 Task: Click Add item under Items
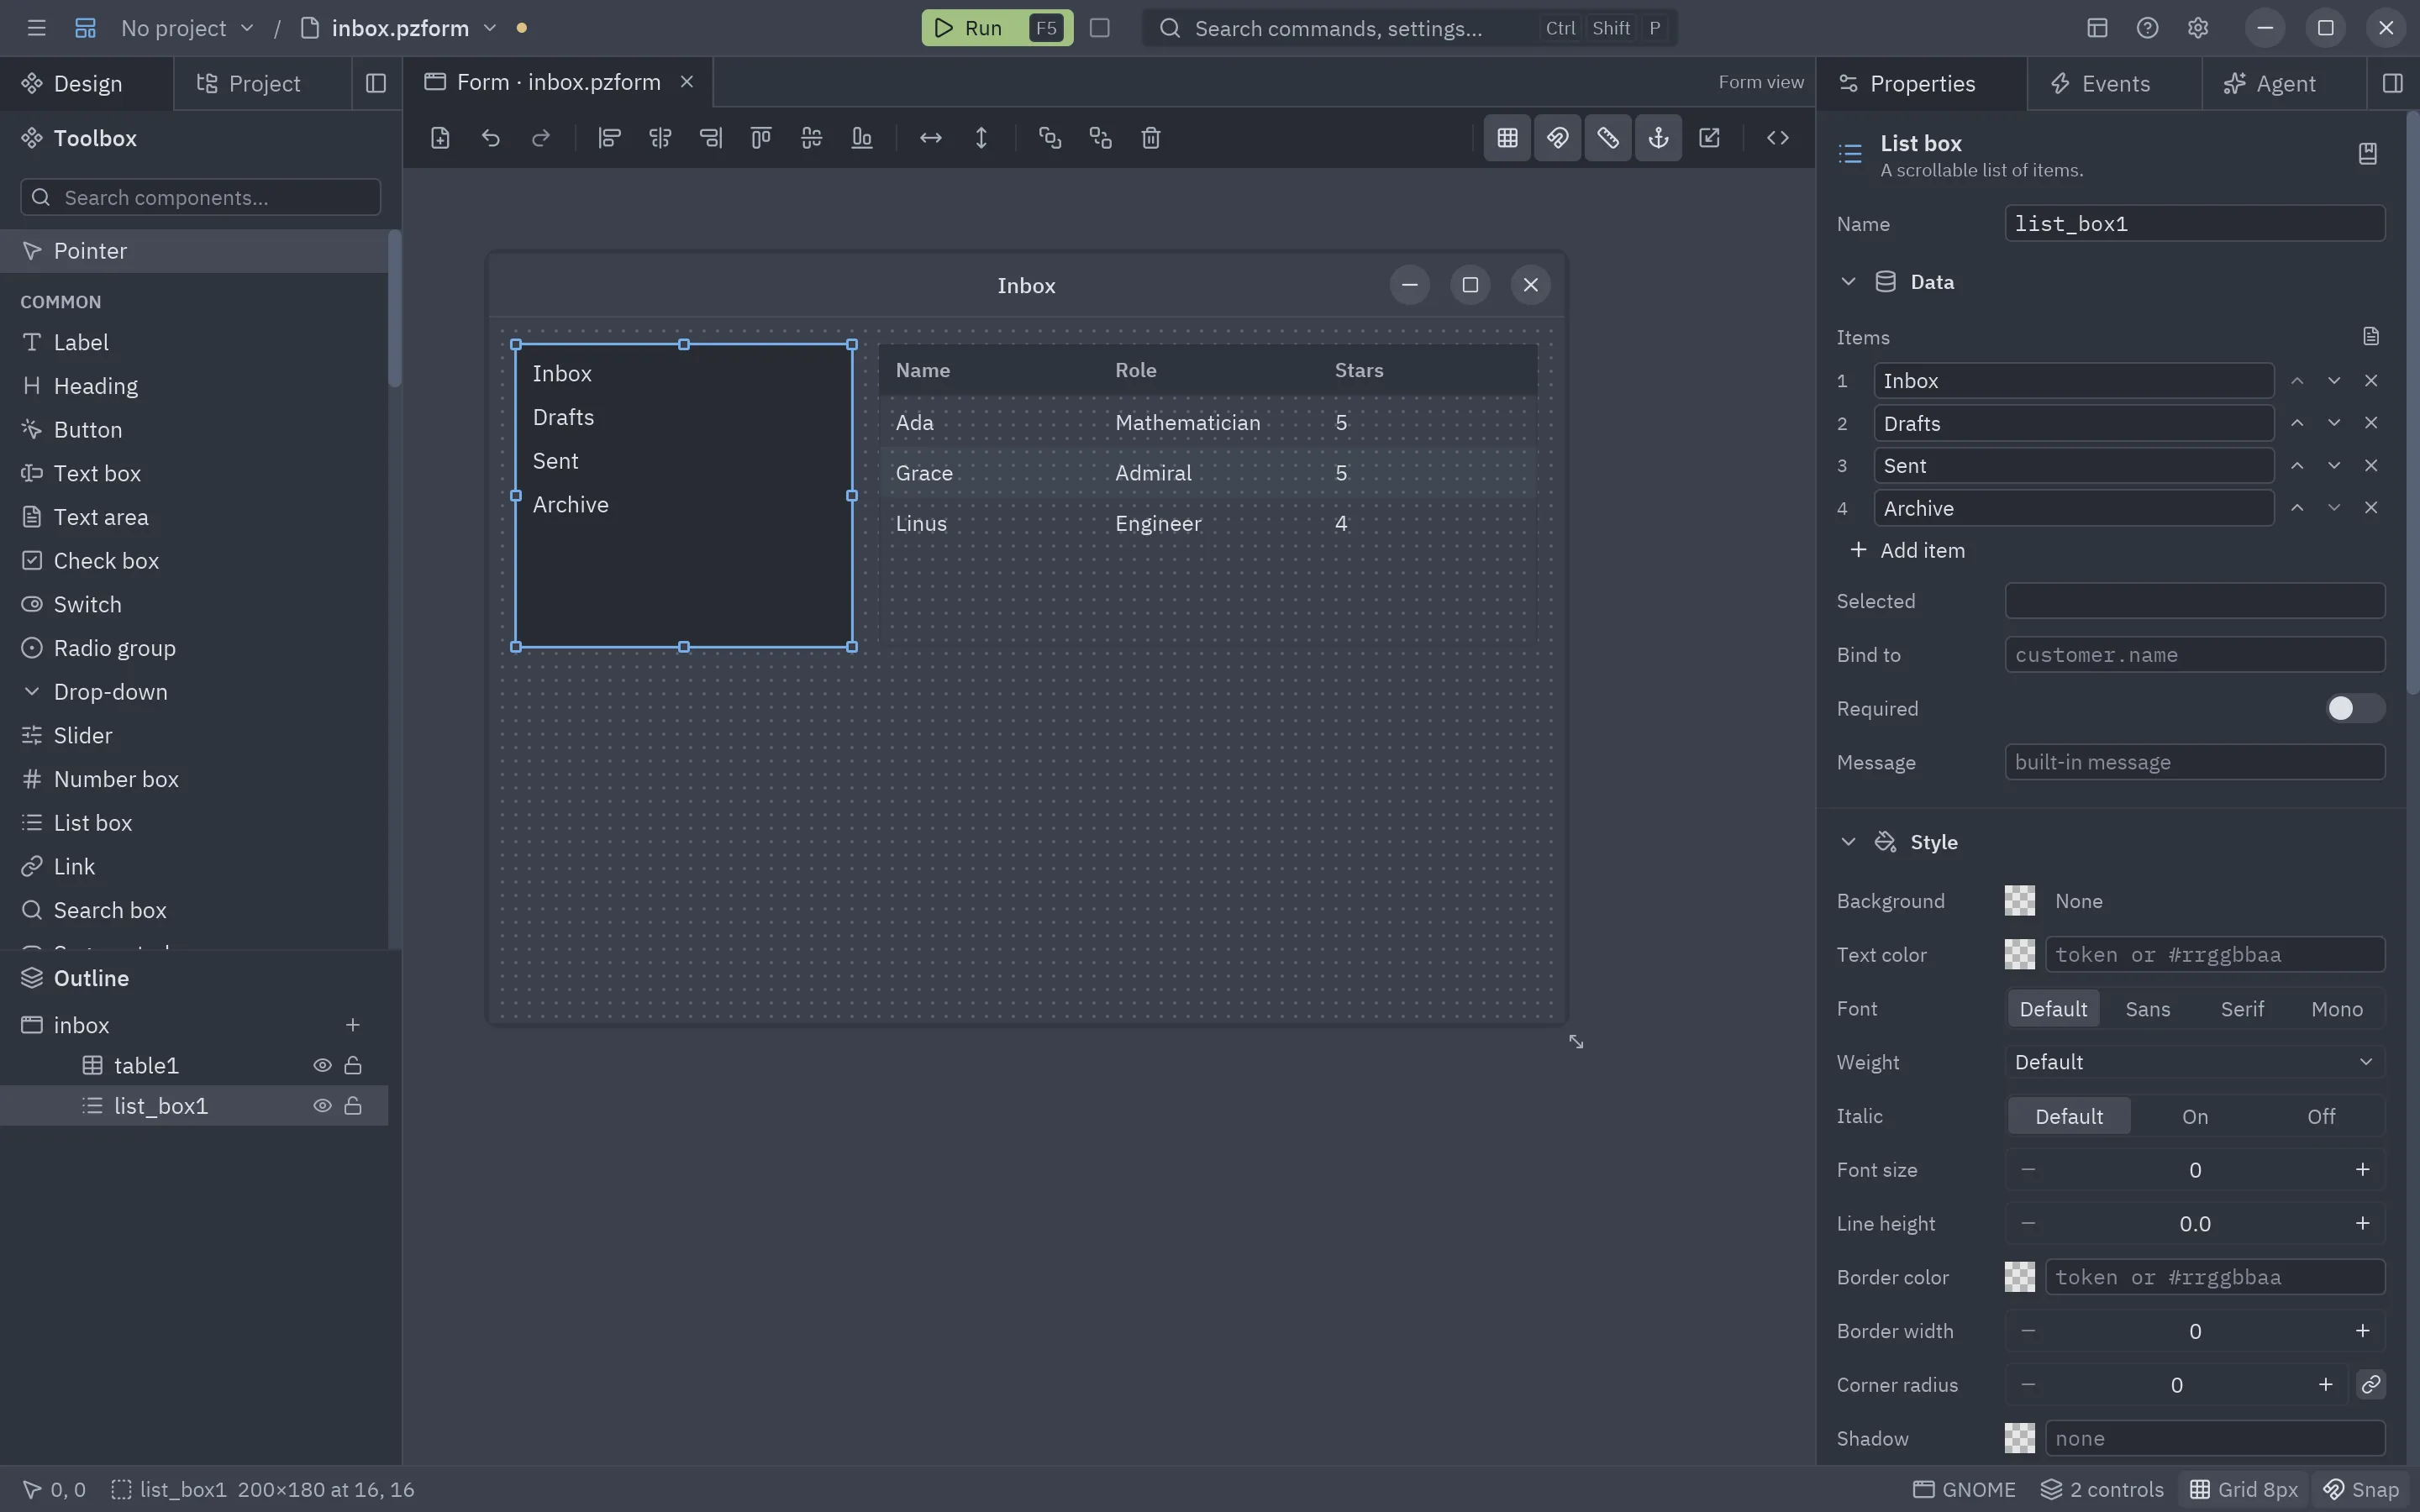[1907, 550]
